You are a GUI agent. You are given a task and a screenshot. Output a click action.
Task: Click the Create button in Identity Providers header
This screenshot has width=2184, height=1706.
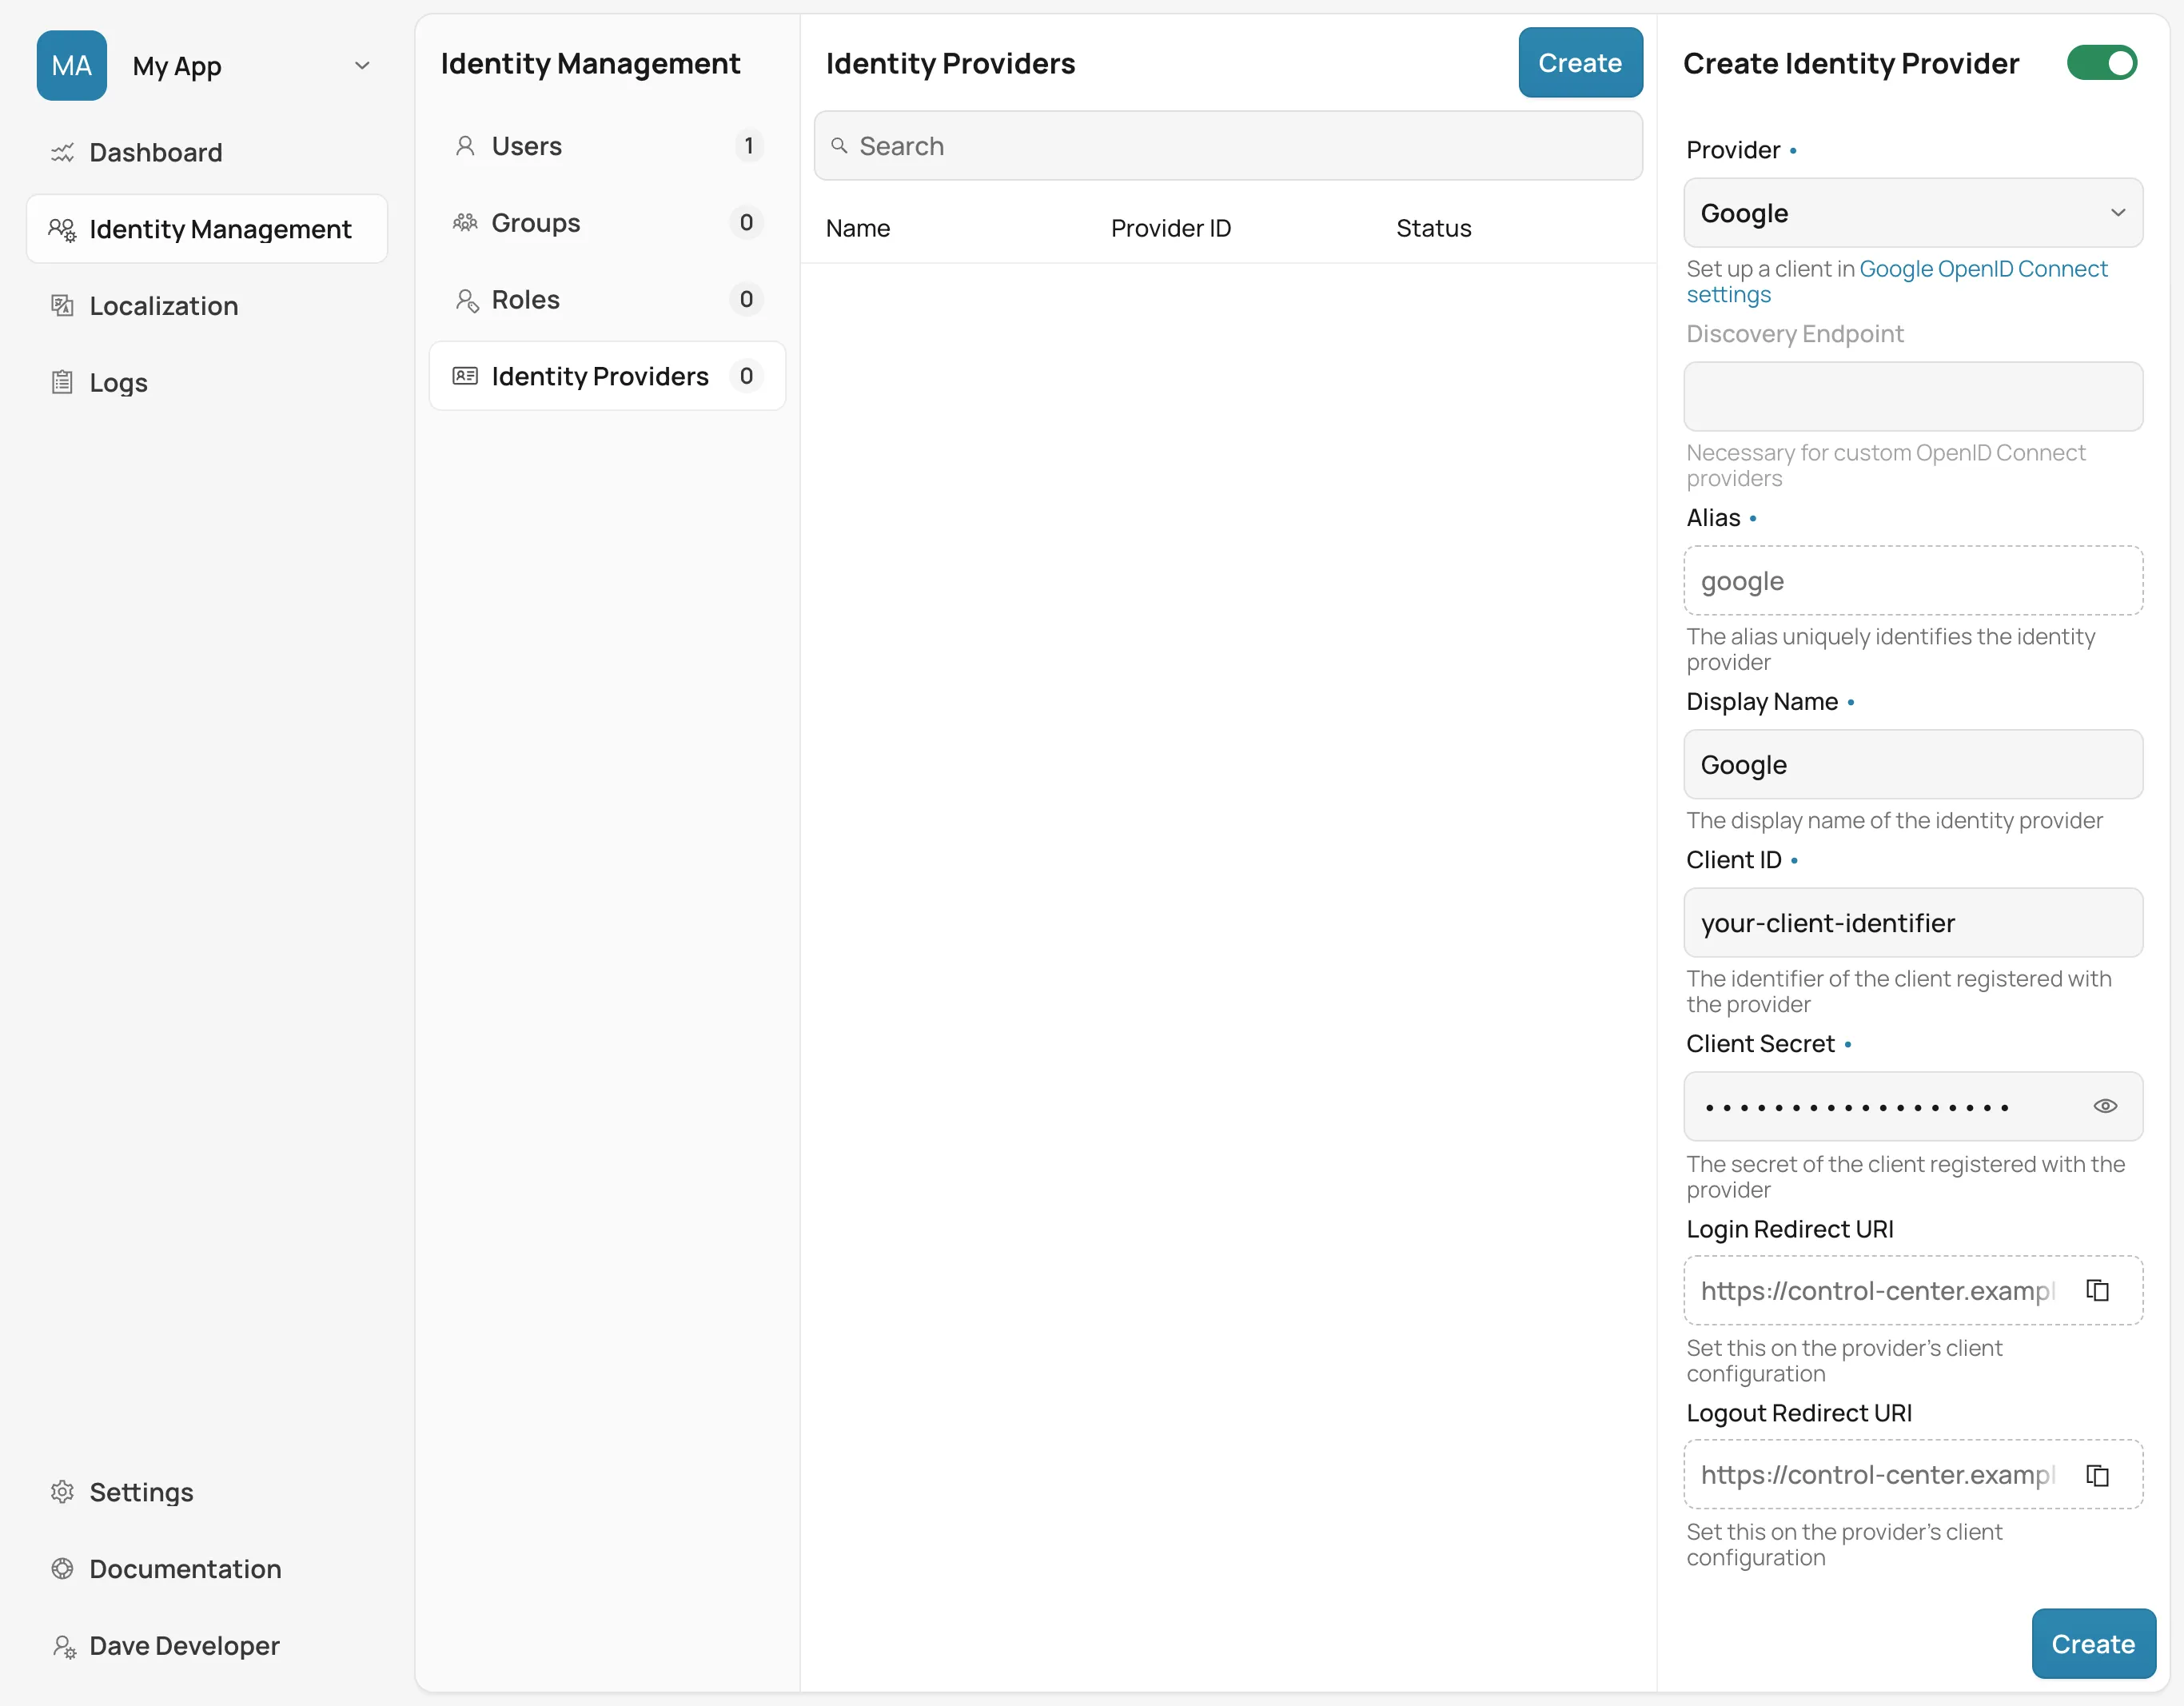click(1579, 62)
